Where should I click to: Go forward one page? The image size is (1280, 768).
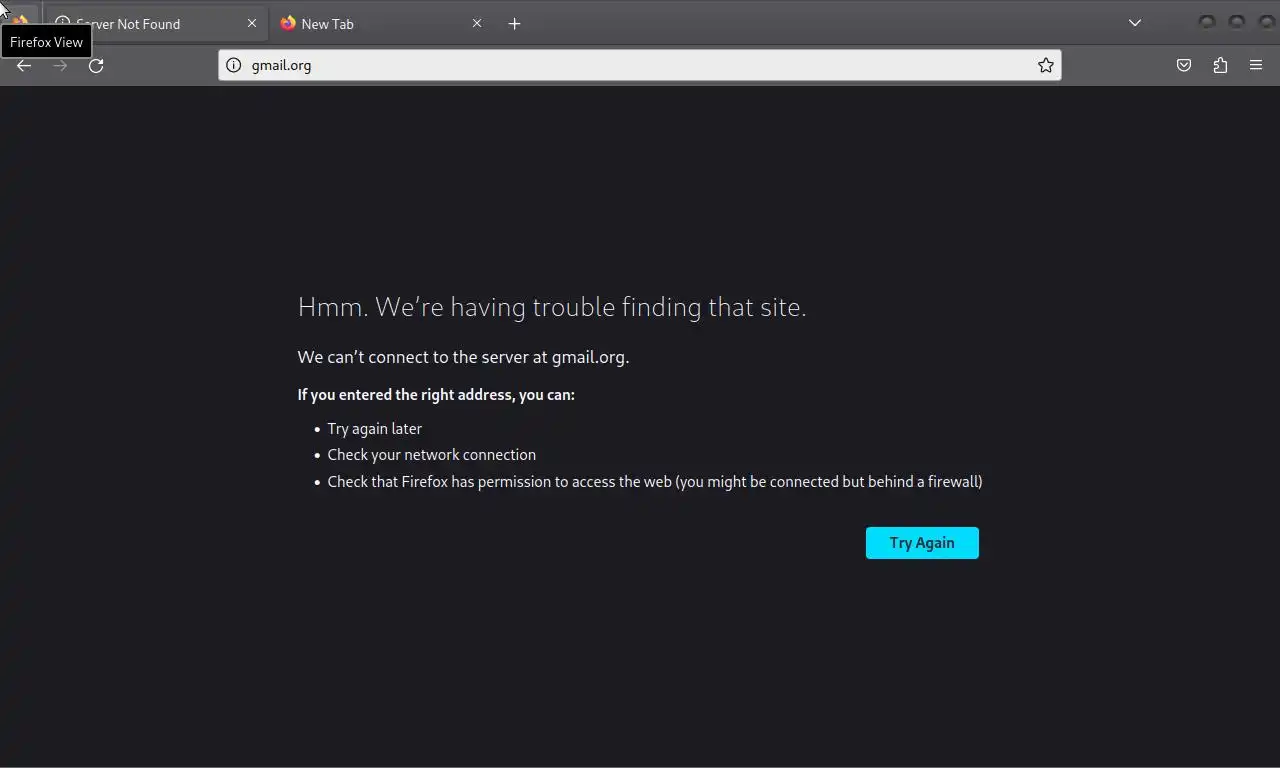[60, 65]
